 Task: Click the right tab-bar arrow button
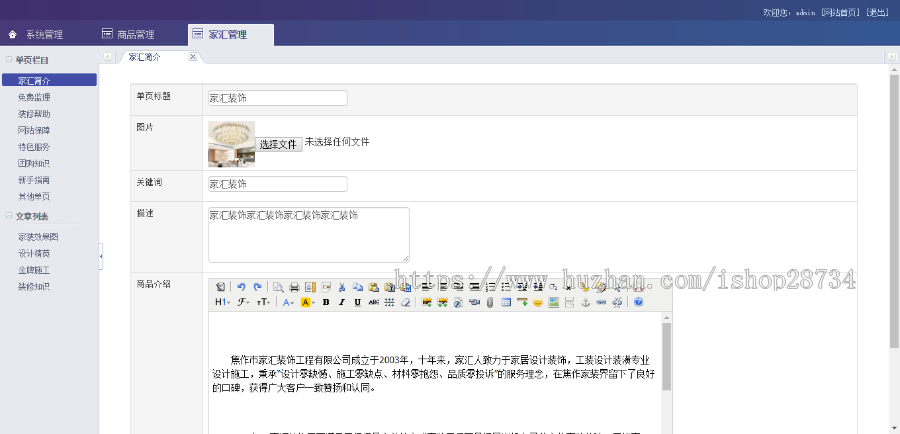pos(891,56)
